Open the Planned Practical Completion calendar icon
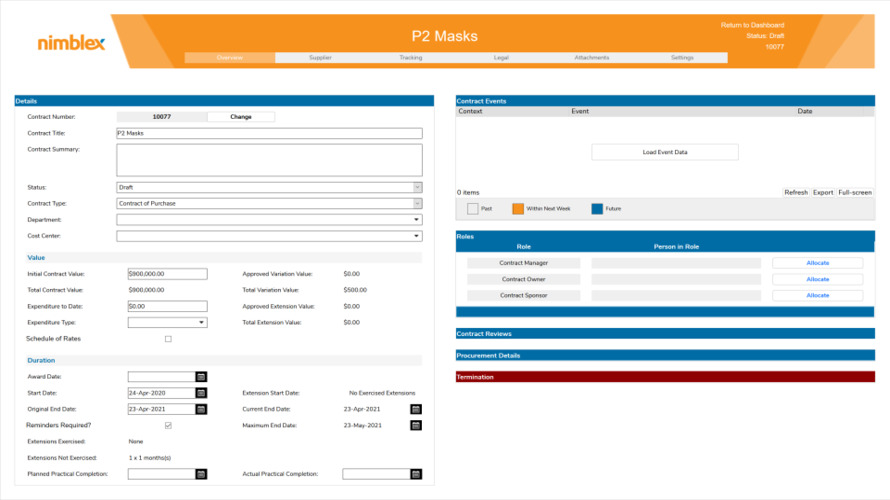The image size is (890, 500). point(201,474)
